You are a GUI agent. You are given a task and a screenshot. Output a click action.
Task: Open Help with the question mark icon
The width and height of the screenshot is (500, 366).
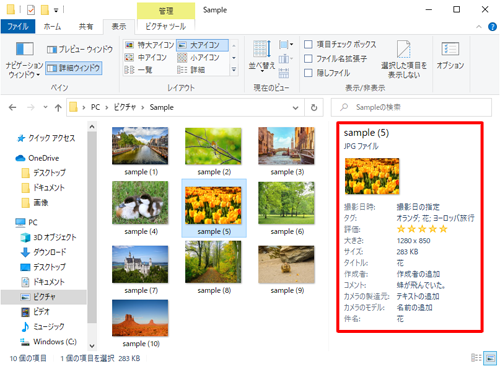(492, 27)
